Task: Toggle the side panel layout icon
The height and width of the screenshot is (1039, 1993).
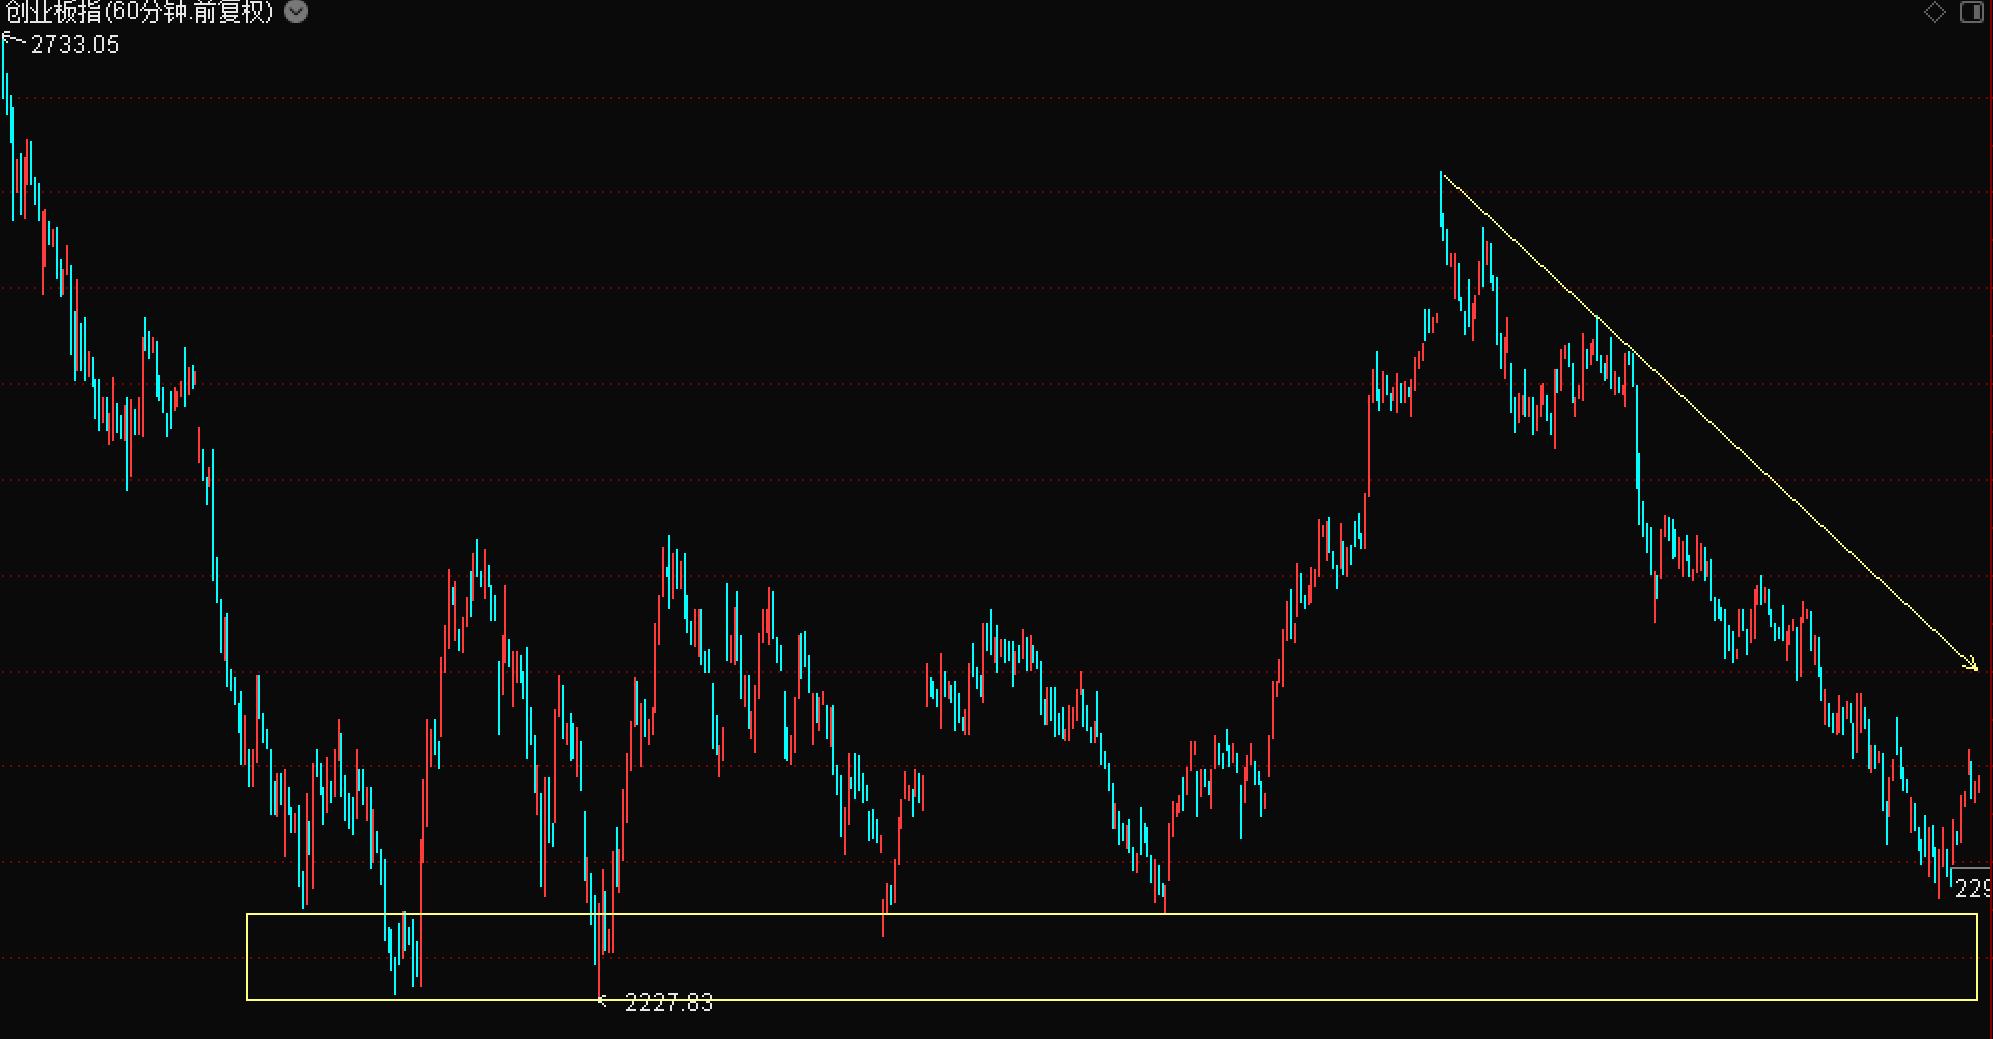Action: (1972, 12)
